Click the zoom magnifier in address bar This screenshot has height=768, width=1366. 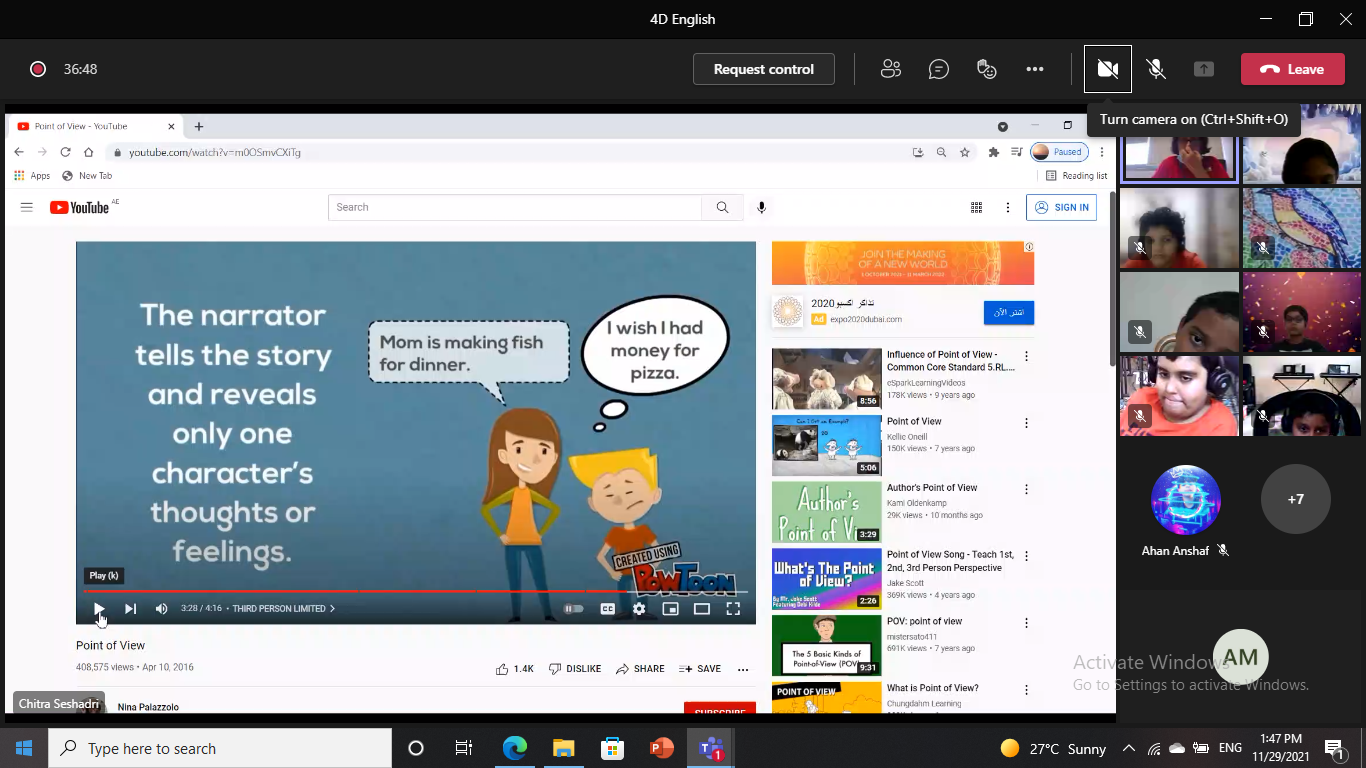point(941,152)
